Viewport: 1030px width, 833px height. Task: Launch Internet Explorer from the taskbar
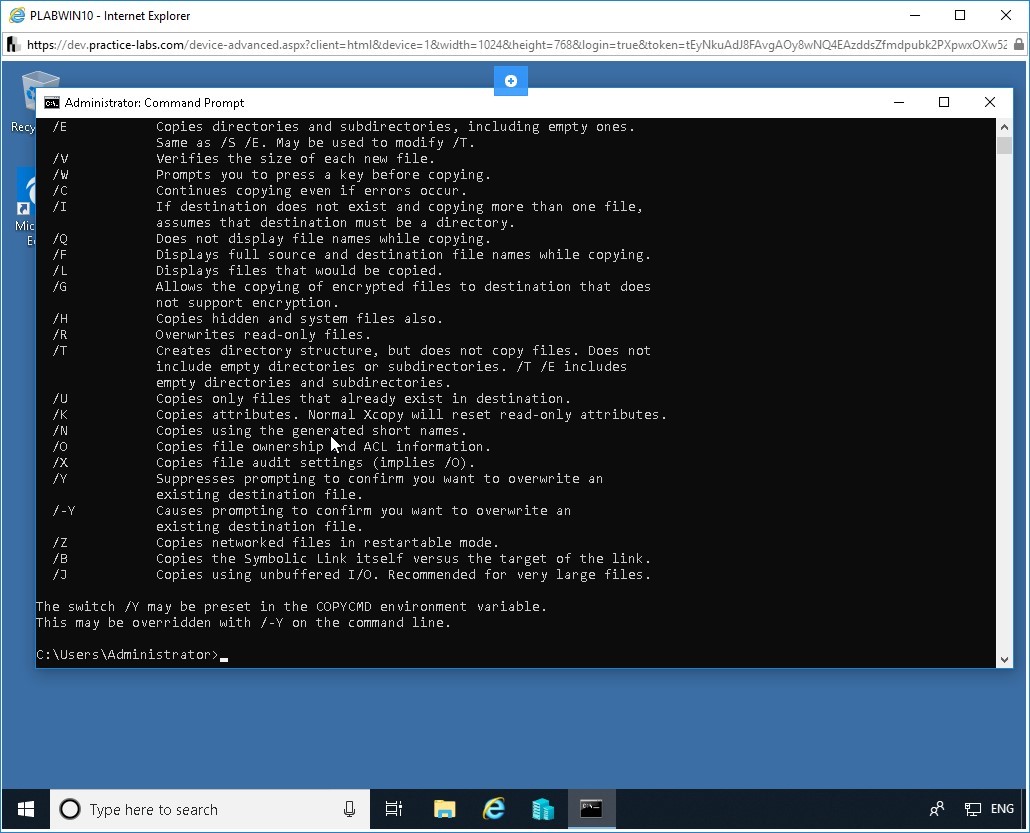(x=493, y=809)
